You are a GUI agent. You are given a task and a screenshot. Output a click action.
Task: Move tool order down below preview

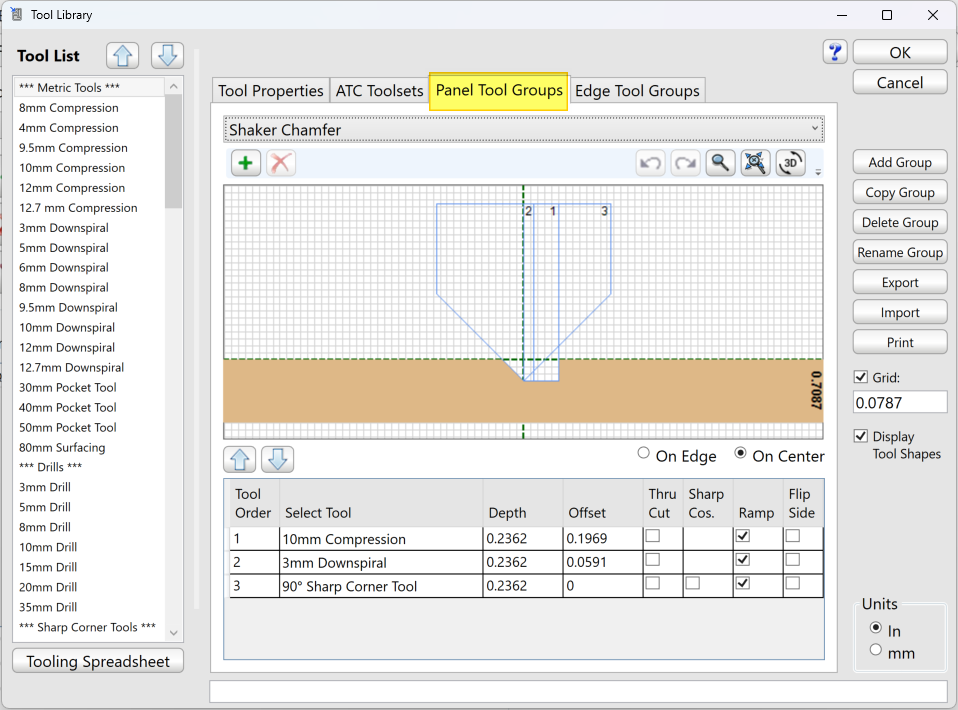277,459
